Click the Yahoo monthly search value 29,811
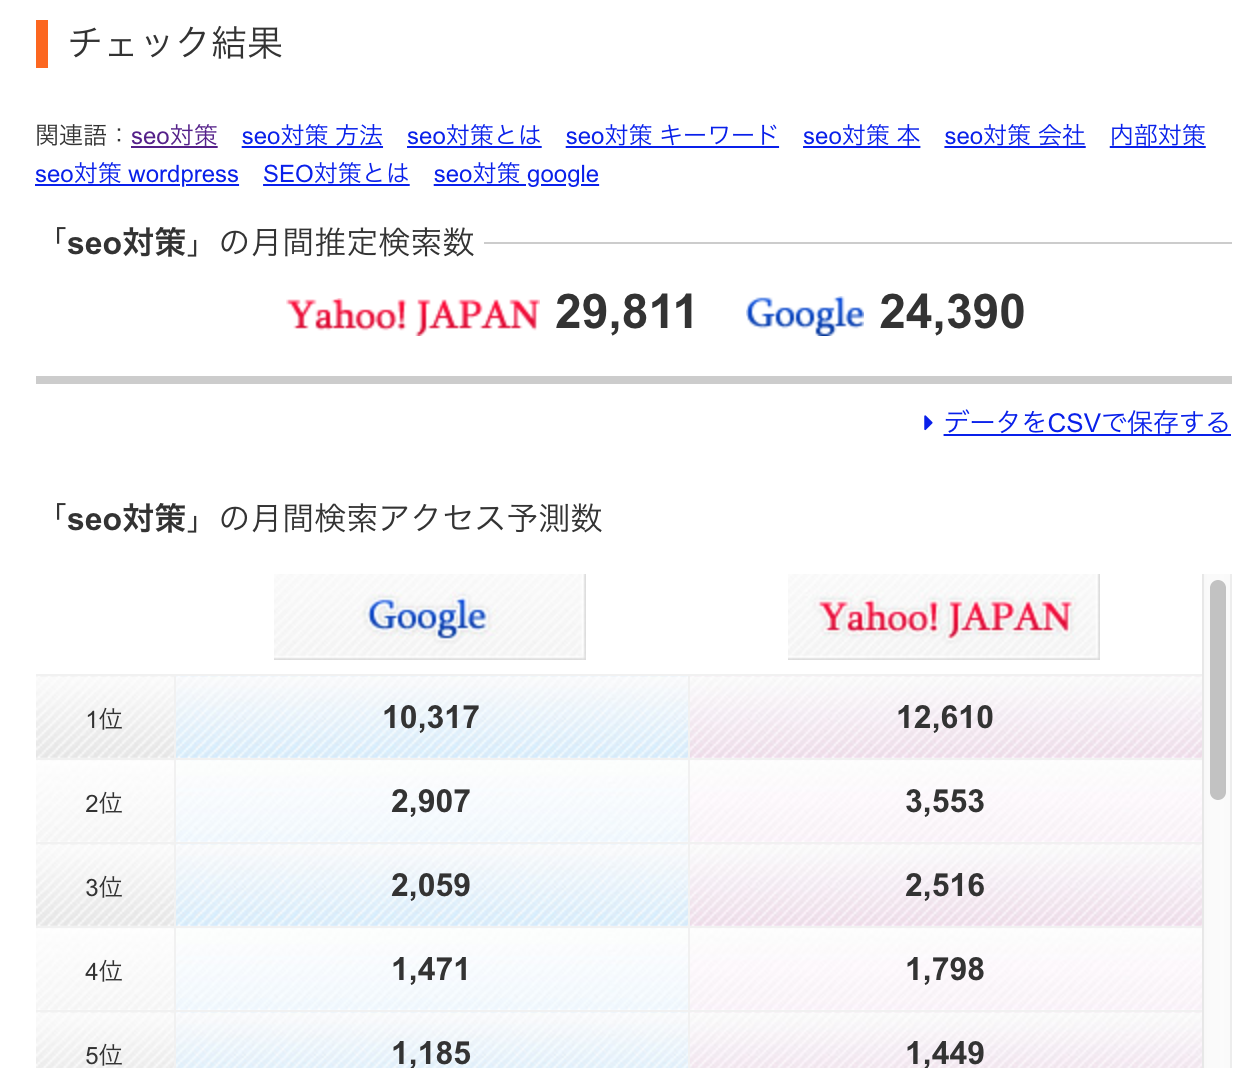1254x1068 pixels. tap(625, 313)
